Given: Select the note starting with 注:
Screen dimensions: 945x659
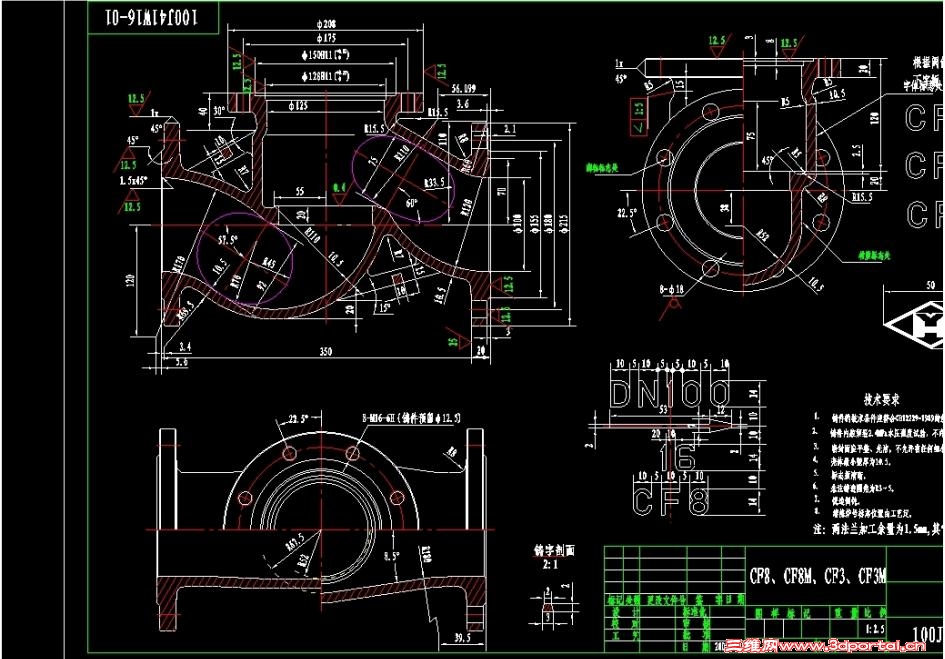Looking at the screenshot, I should pos(878,529).
